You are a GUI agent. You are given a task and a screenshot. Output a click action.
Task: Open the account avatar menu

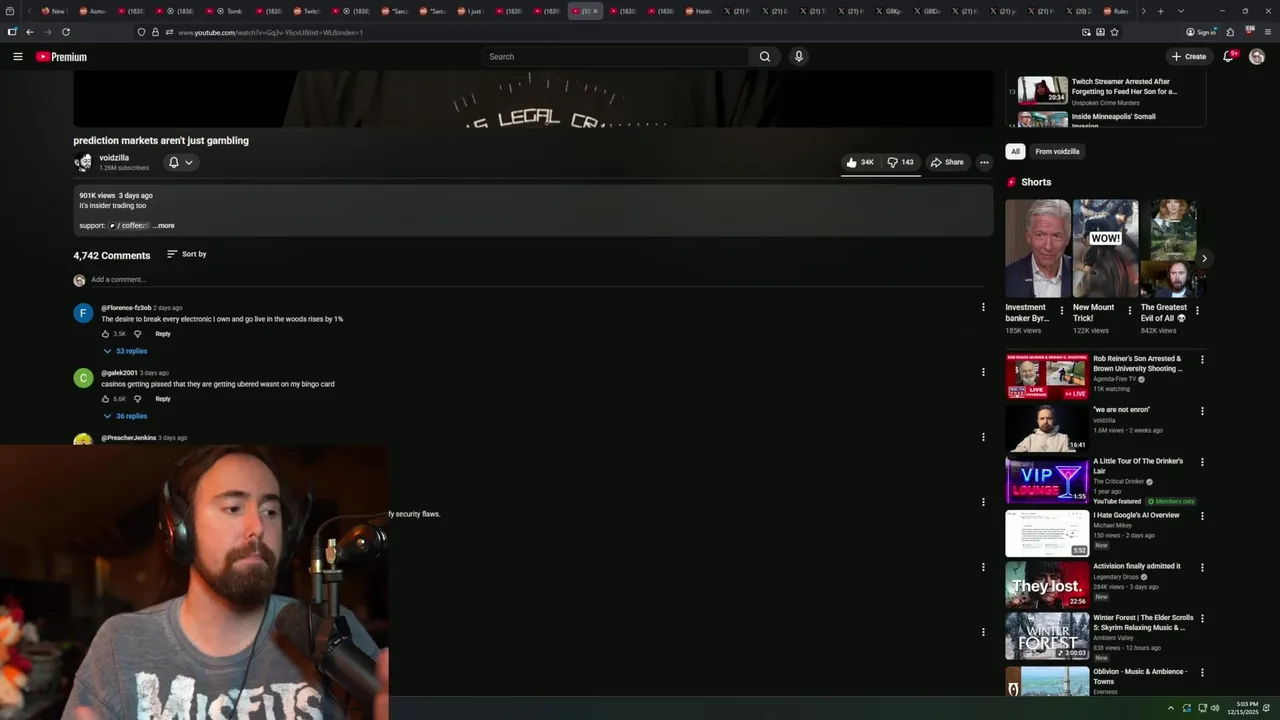[x=1257, y=57]
